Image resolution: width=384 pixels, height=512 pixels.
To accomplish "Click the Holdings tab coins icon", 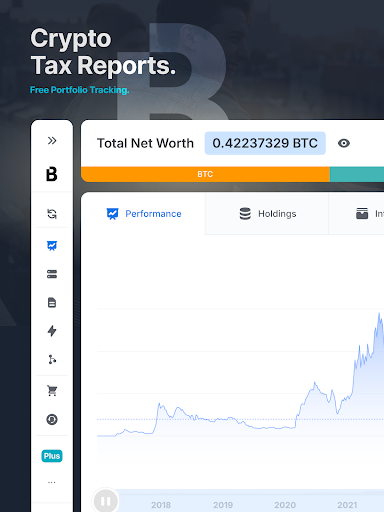I will (245, 214).
